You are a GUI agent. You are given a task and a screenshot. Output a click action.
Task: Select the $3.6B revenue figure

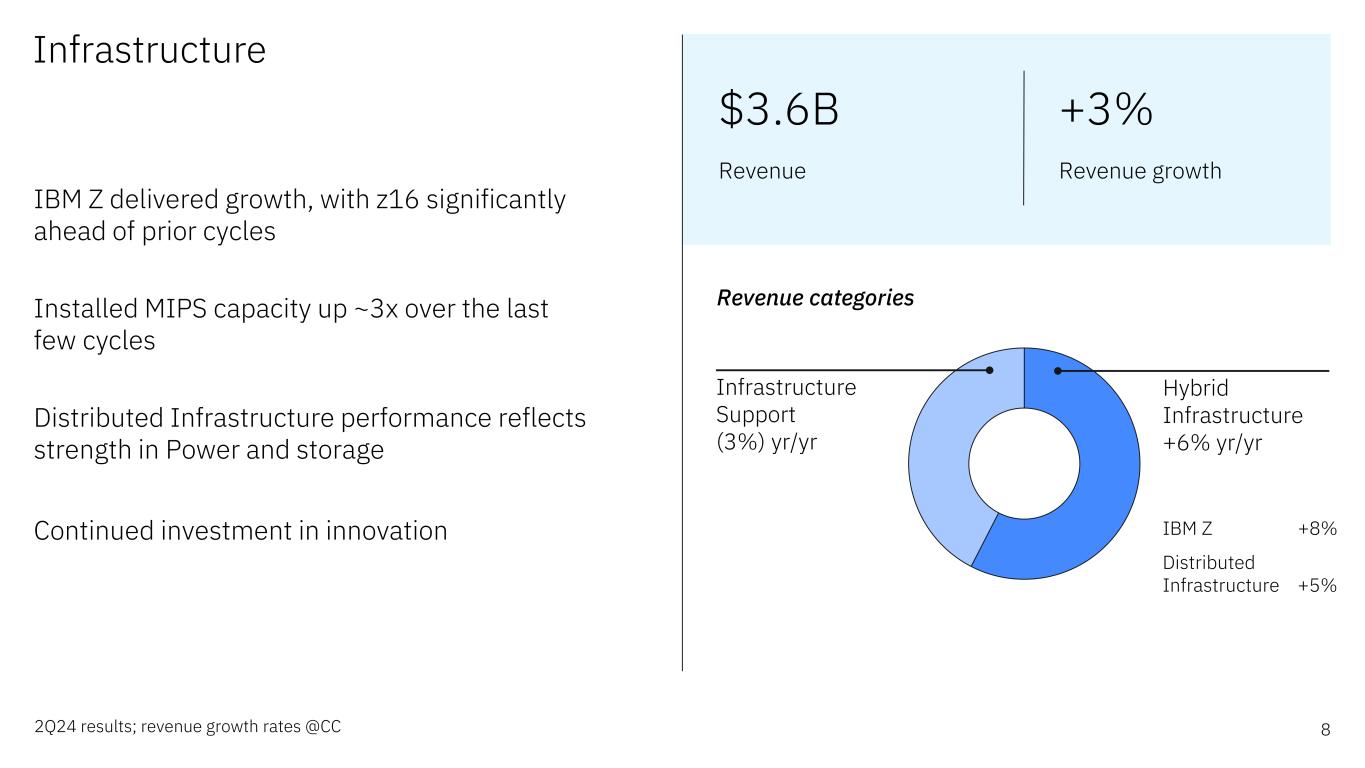tap(779, 111)
